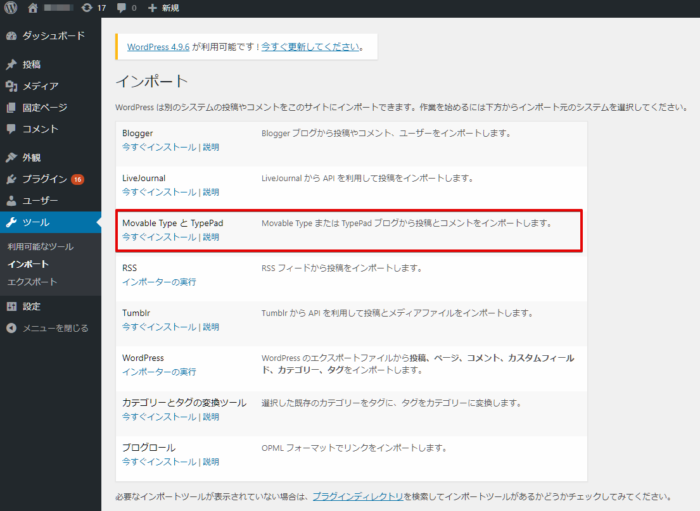Open the site home icon
Image resolution: width=700 pixels, height=511 pixels.
coord(33,8)
